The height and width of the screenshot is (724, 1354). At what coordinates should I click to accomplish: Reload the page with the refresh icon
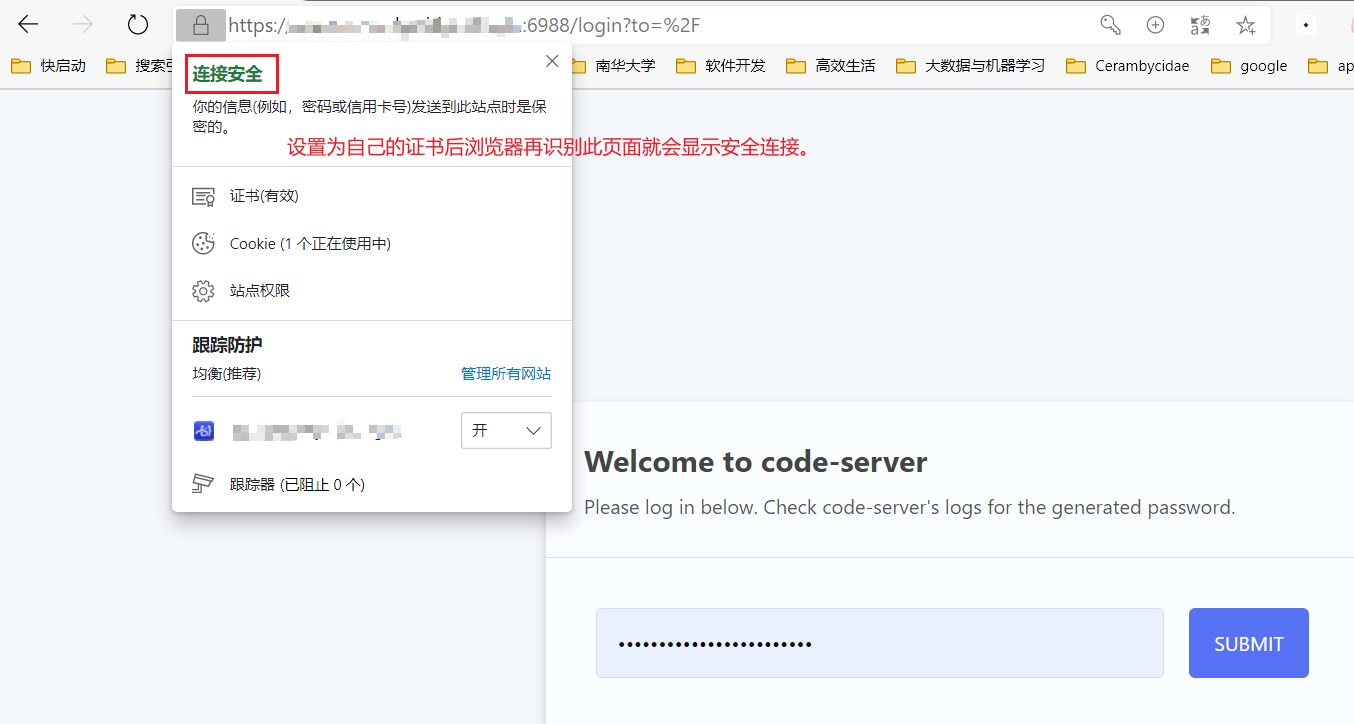[138, 25]
